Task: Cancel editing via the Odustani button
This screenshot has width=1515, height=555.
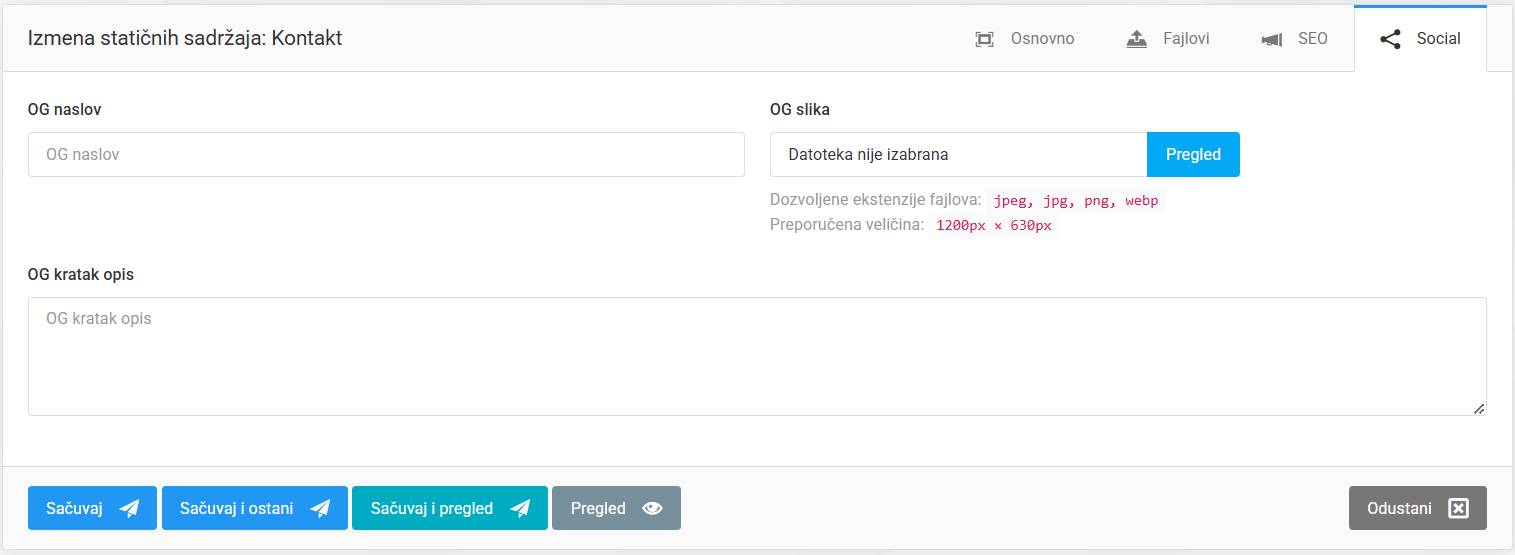Action: [1399, 508]
